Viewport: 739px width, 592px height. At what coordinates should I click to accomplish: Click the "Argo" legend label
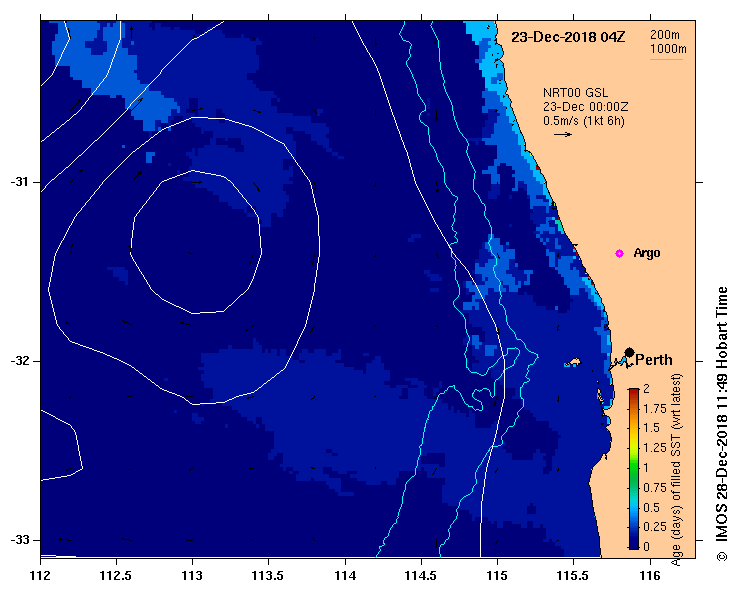point(647,253)
